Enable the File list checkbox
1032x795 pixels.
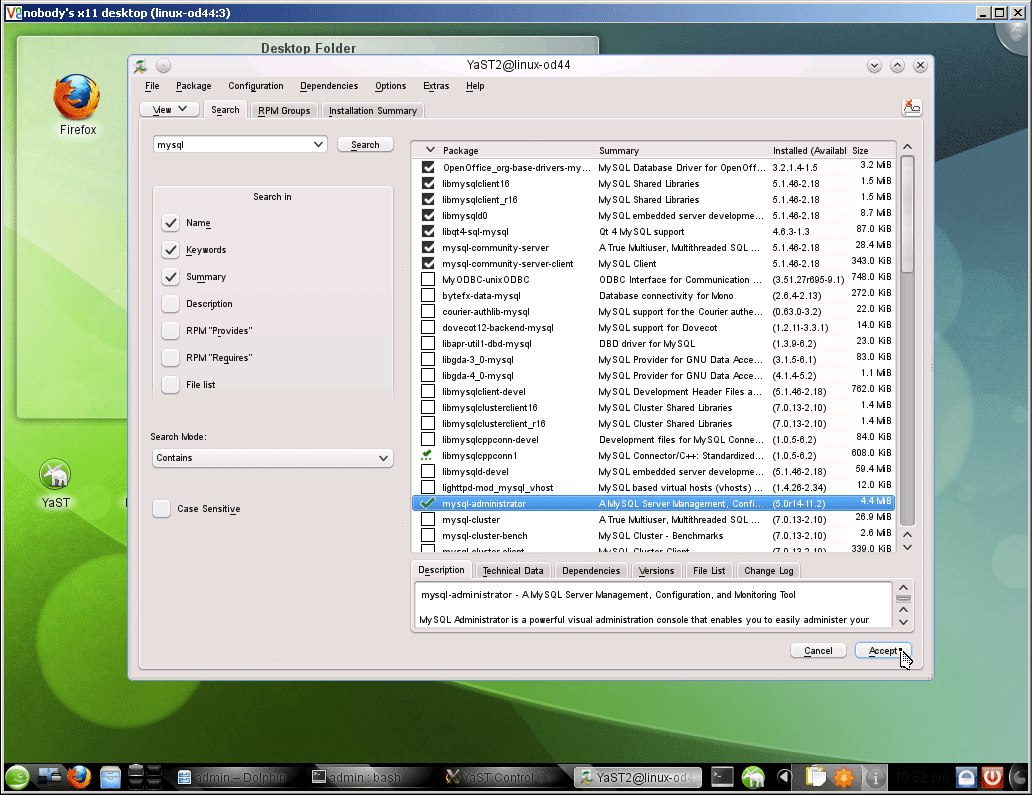tap(170, 385)
